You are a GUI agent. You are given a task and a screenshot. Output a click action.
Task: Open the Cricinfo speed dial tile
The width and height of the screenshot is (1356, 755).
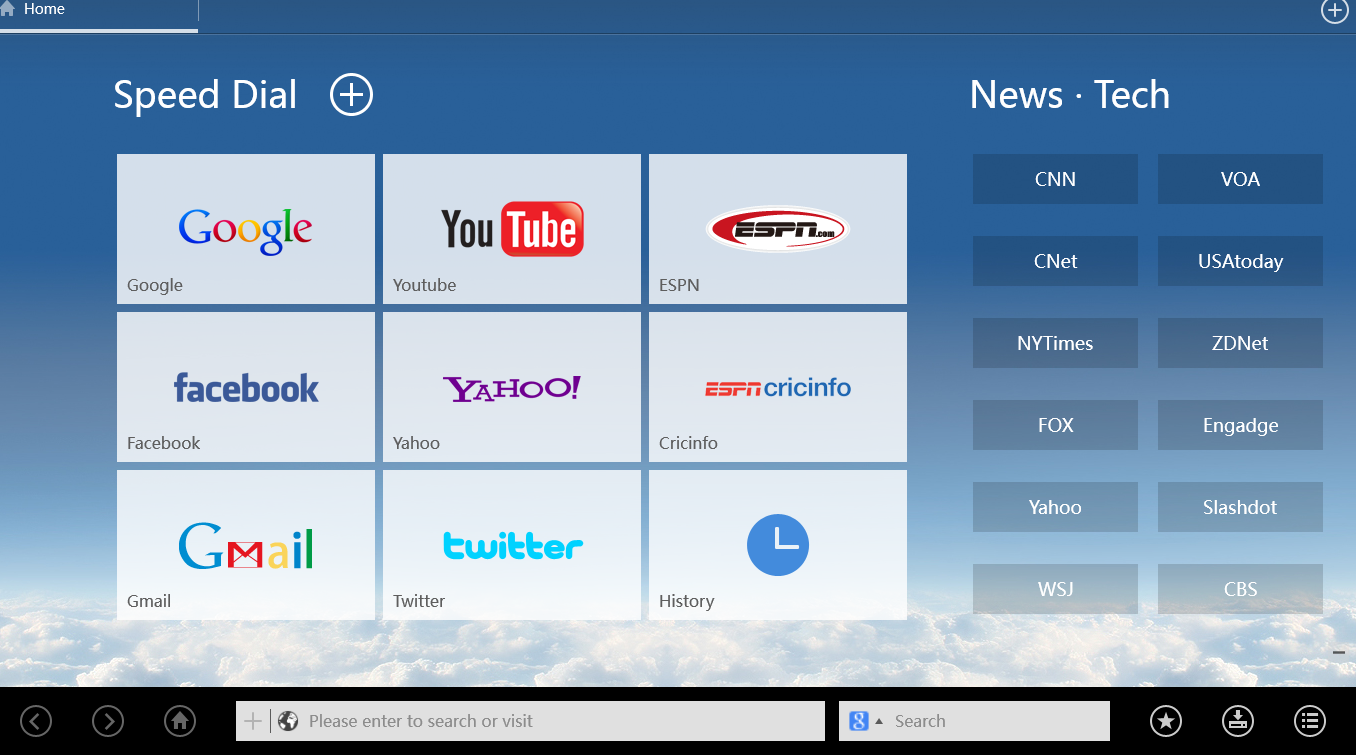[x=778, y=387]
